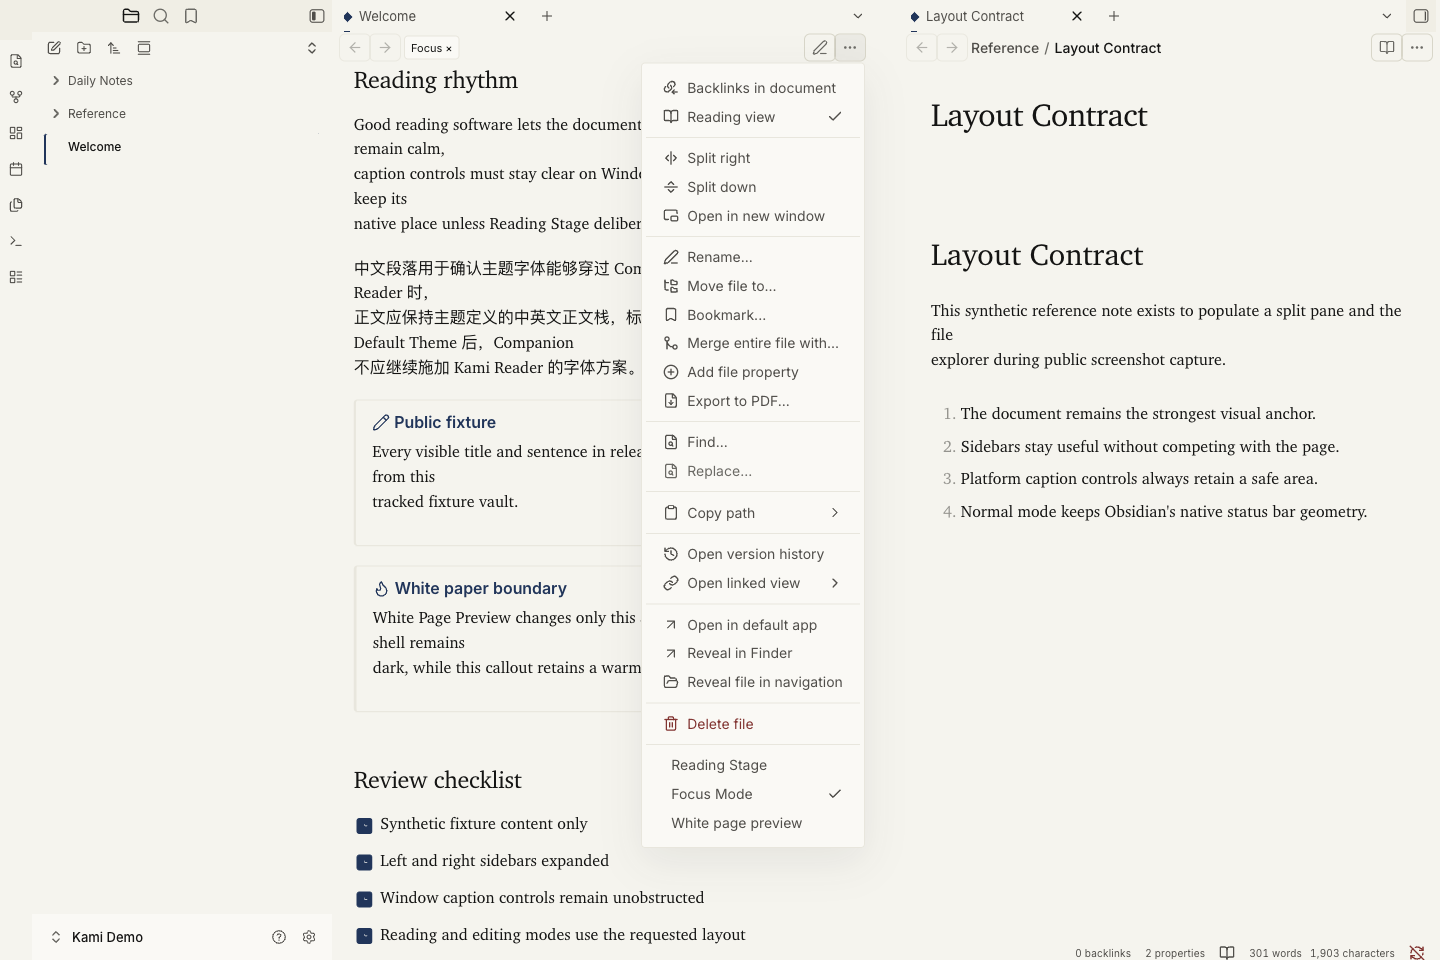The image size is (1440, 960).
Task: Select Reveal file in navigation
Action: [753, 682]
